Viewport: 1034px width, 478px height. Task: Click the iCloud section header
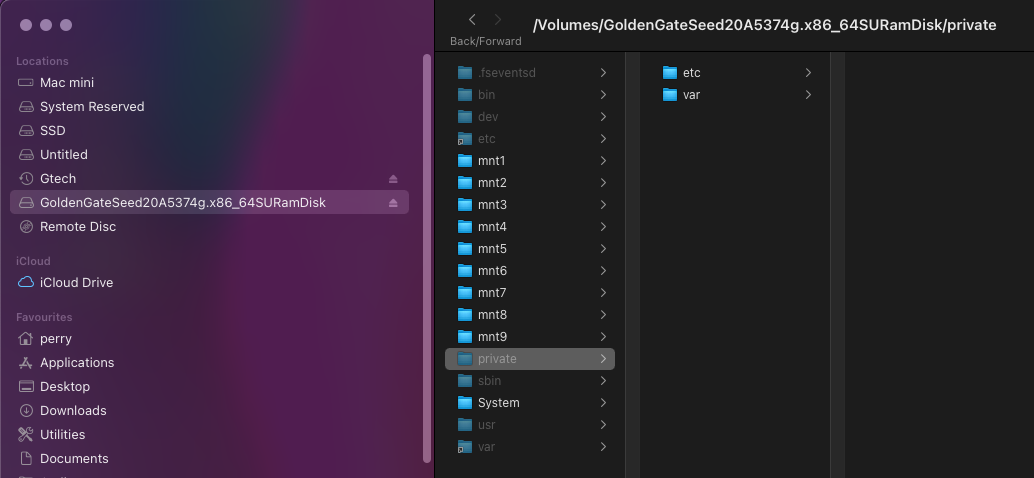tap(33, 261)
